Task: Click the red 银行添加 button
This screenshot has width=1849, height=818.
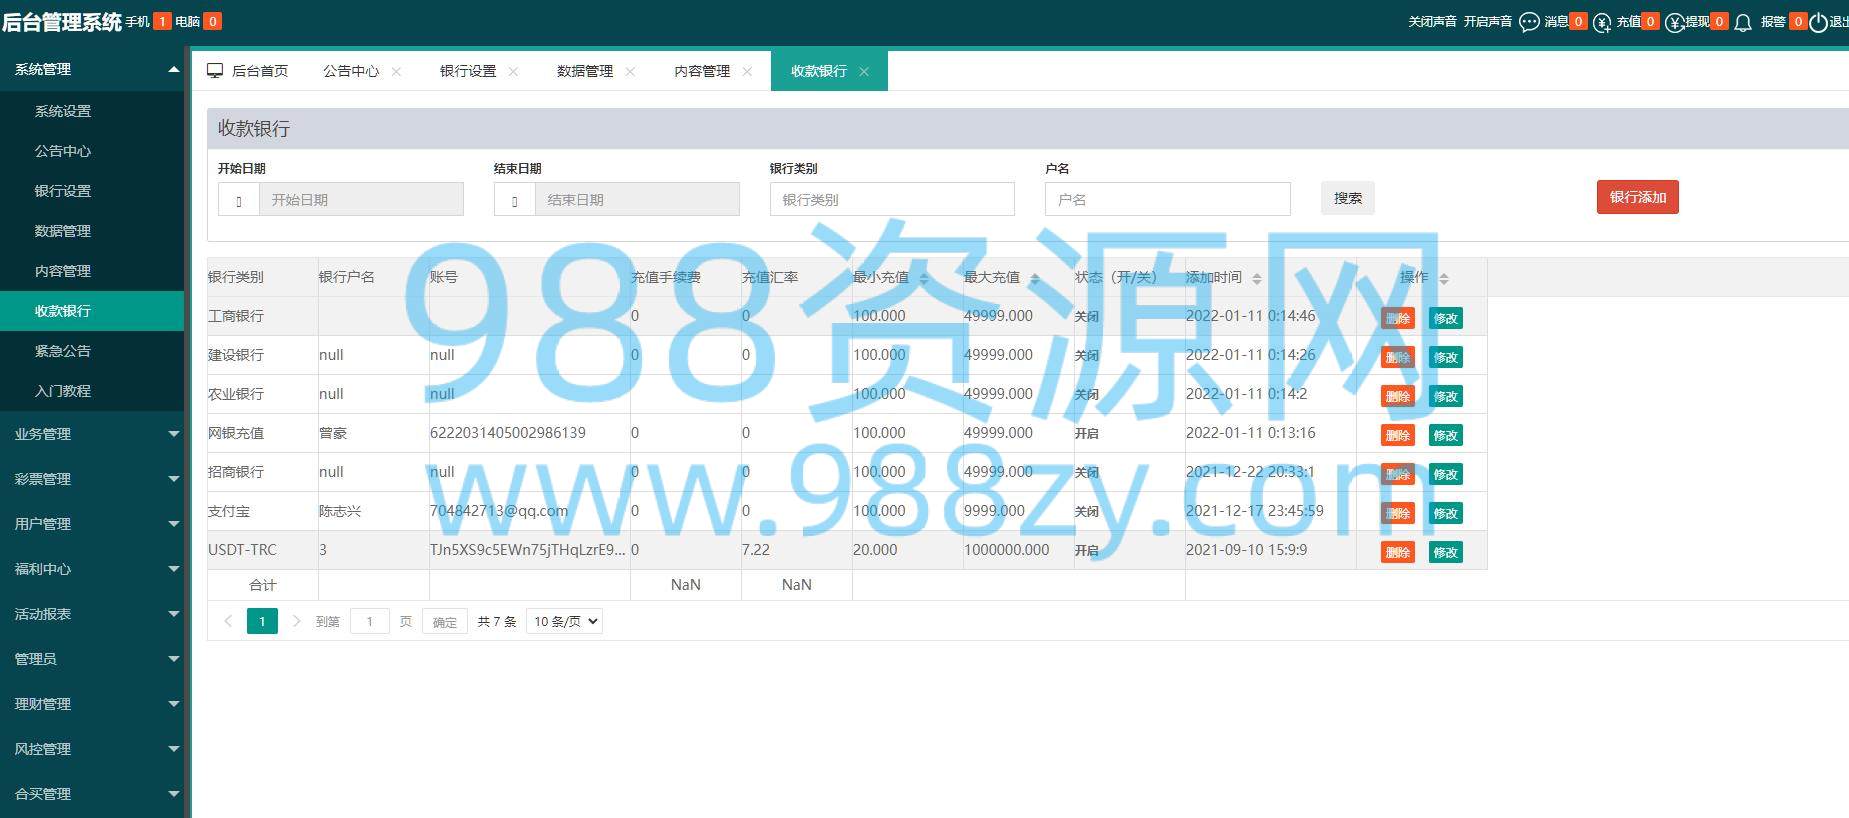Action: point(1637,197)
